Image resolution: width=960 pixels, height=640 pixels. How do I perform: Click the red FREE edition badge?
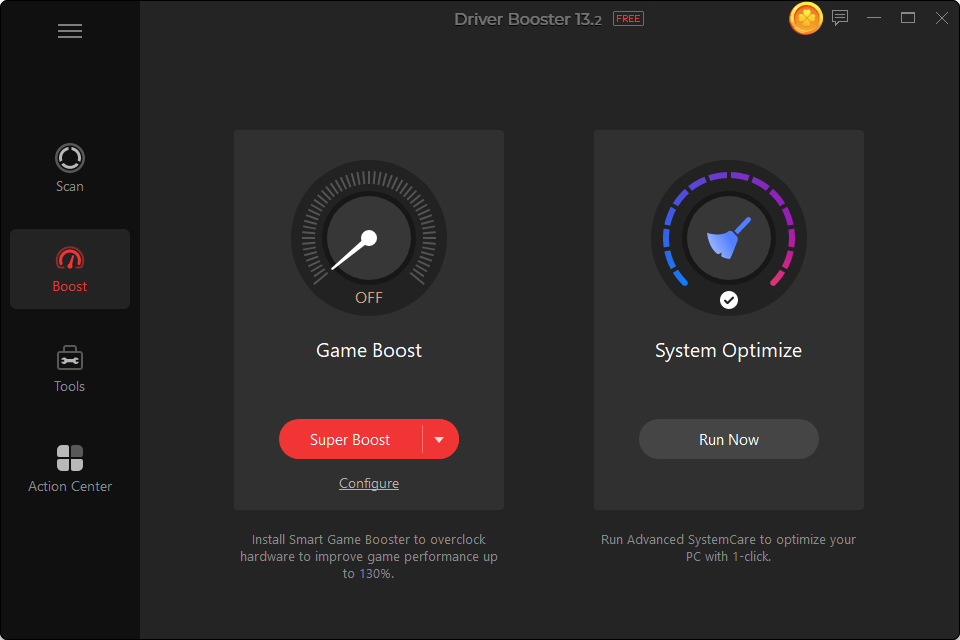coord(628,19)
